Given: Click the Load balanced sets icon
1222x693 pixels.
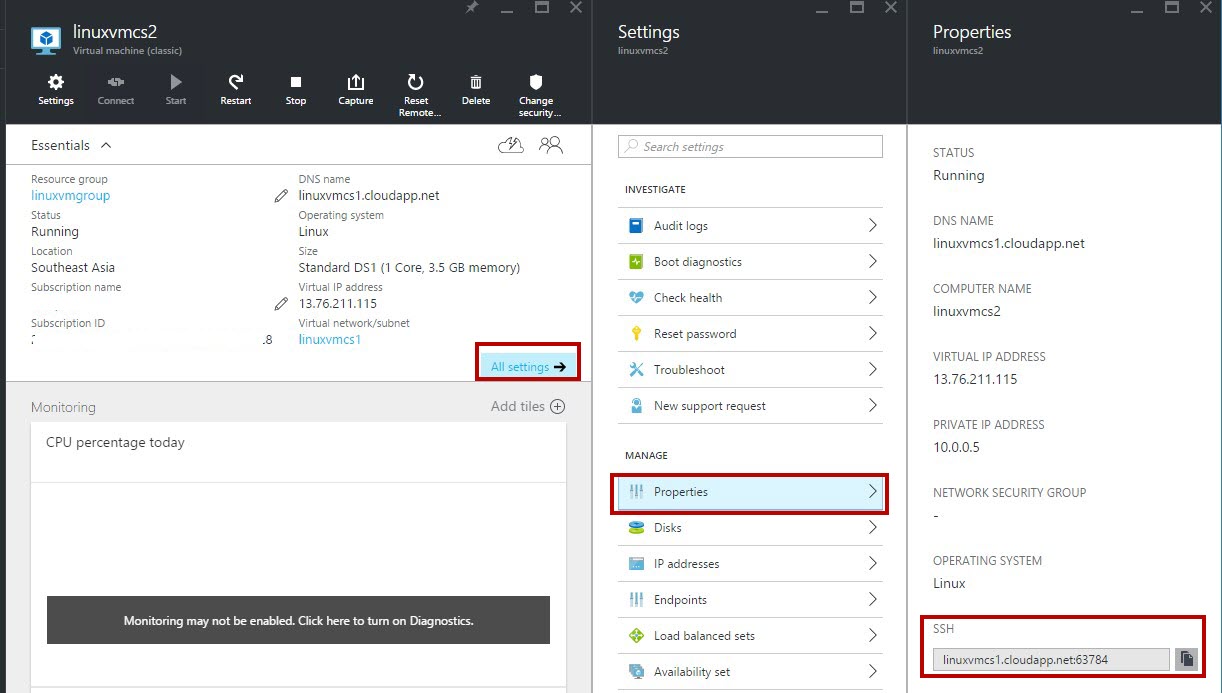Looking at the screenshot, I should (x=636, y=636).
